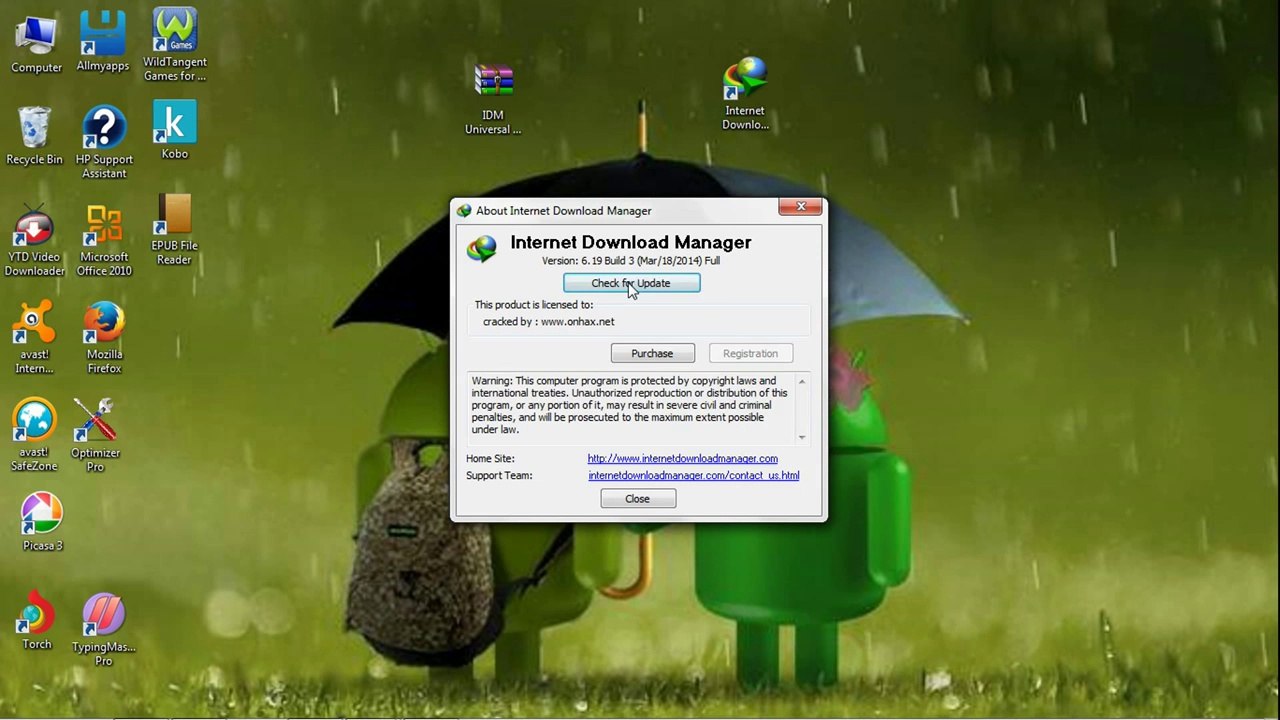Click the Close button at dialog bottom
This screenshot has height=720, width=1280.
click(x=638, y=499)
